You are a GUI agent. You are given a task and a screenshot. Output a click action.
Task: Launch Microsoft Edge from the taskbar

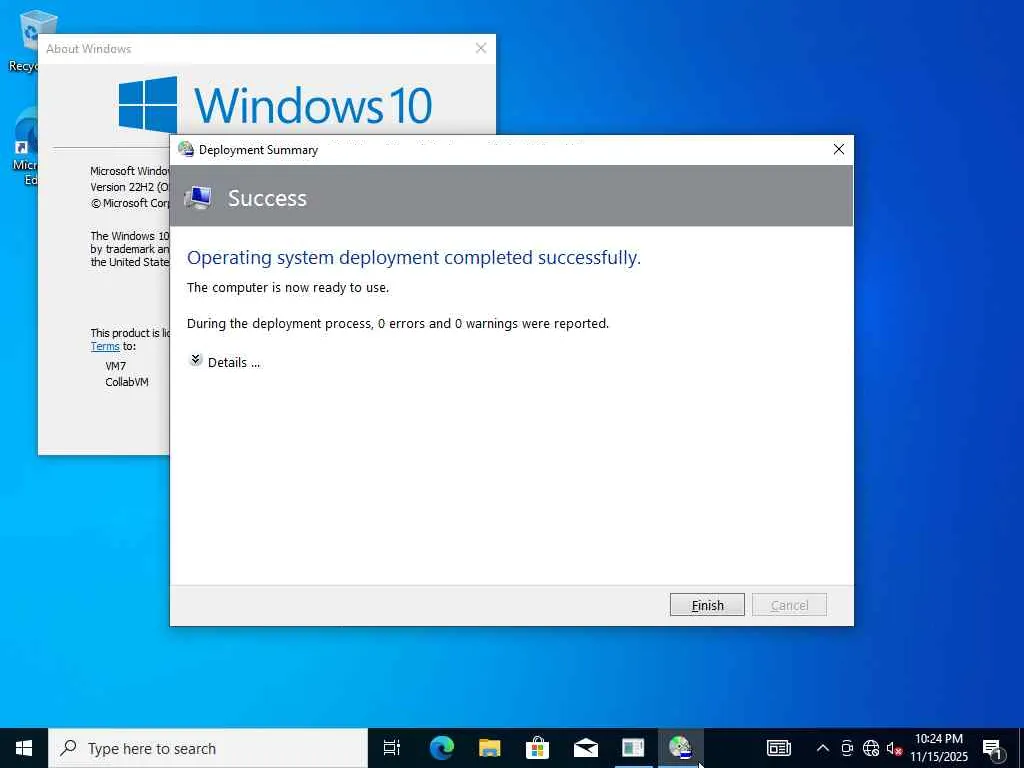point(441,748)
